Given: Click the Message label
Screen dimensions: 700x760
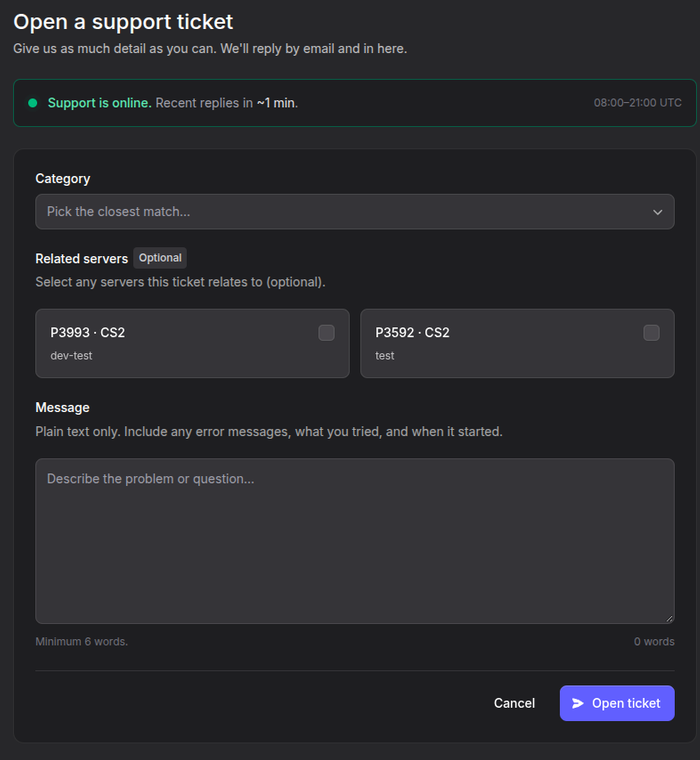Looking at the screenshot, I should point(62,408).
